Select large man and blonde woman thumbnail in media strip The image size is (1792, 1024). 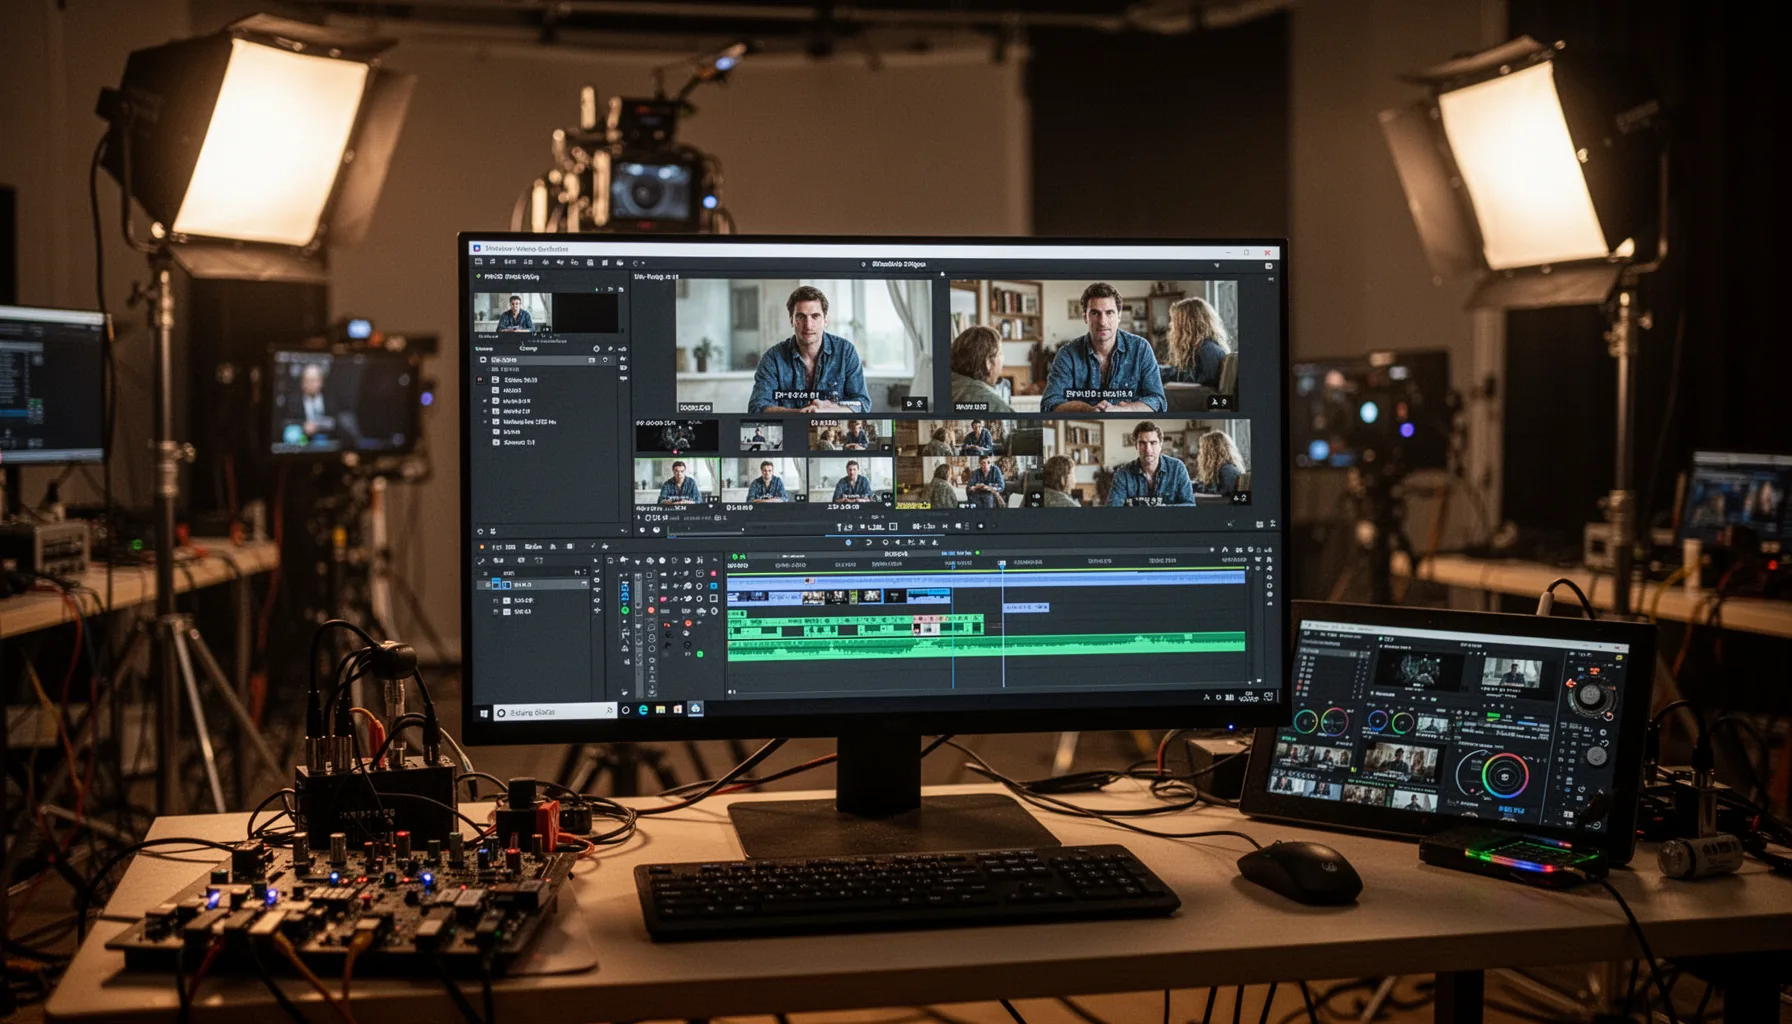pyautogui.click(x=1148, y=462)
